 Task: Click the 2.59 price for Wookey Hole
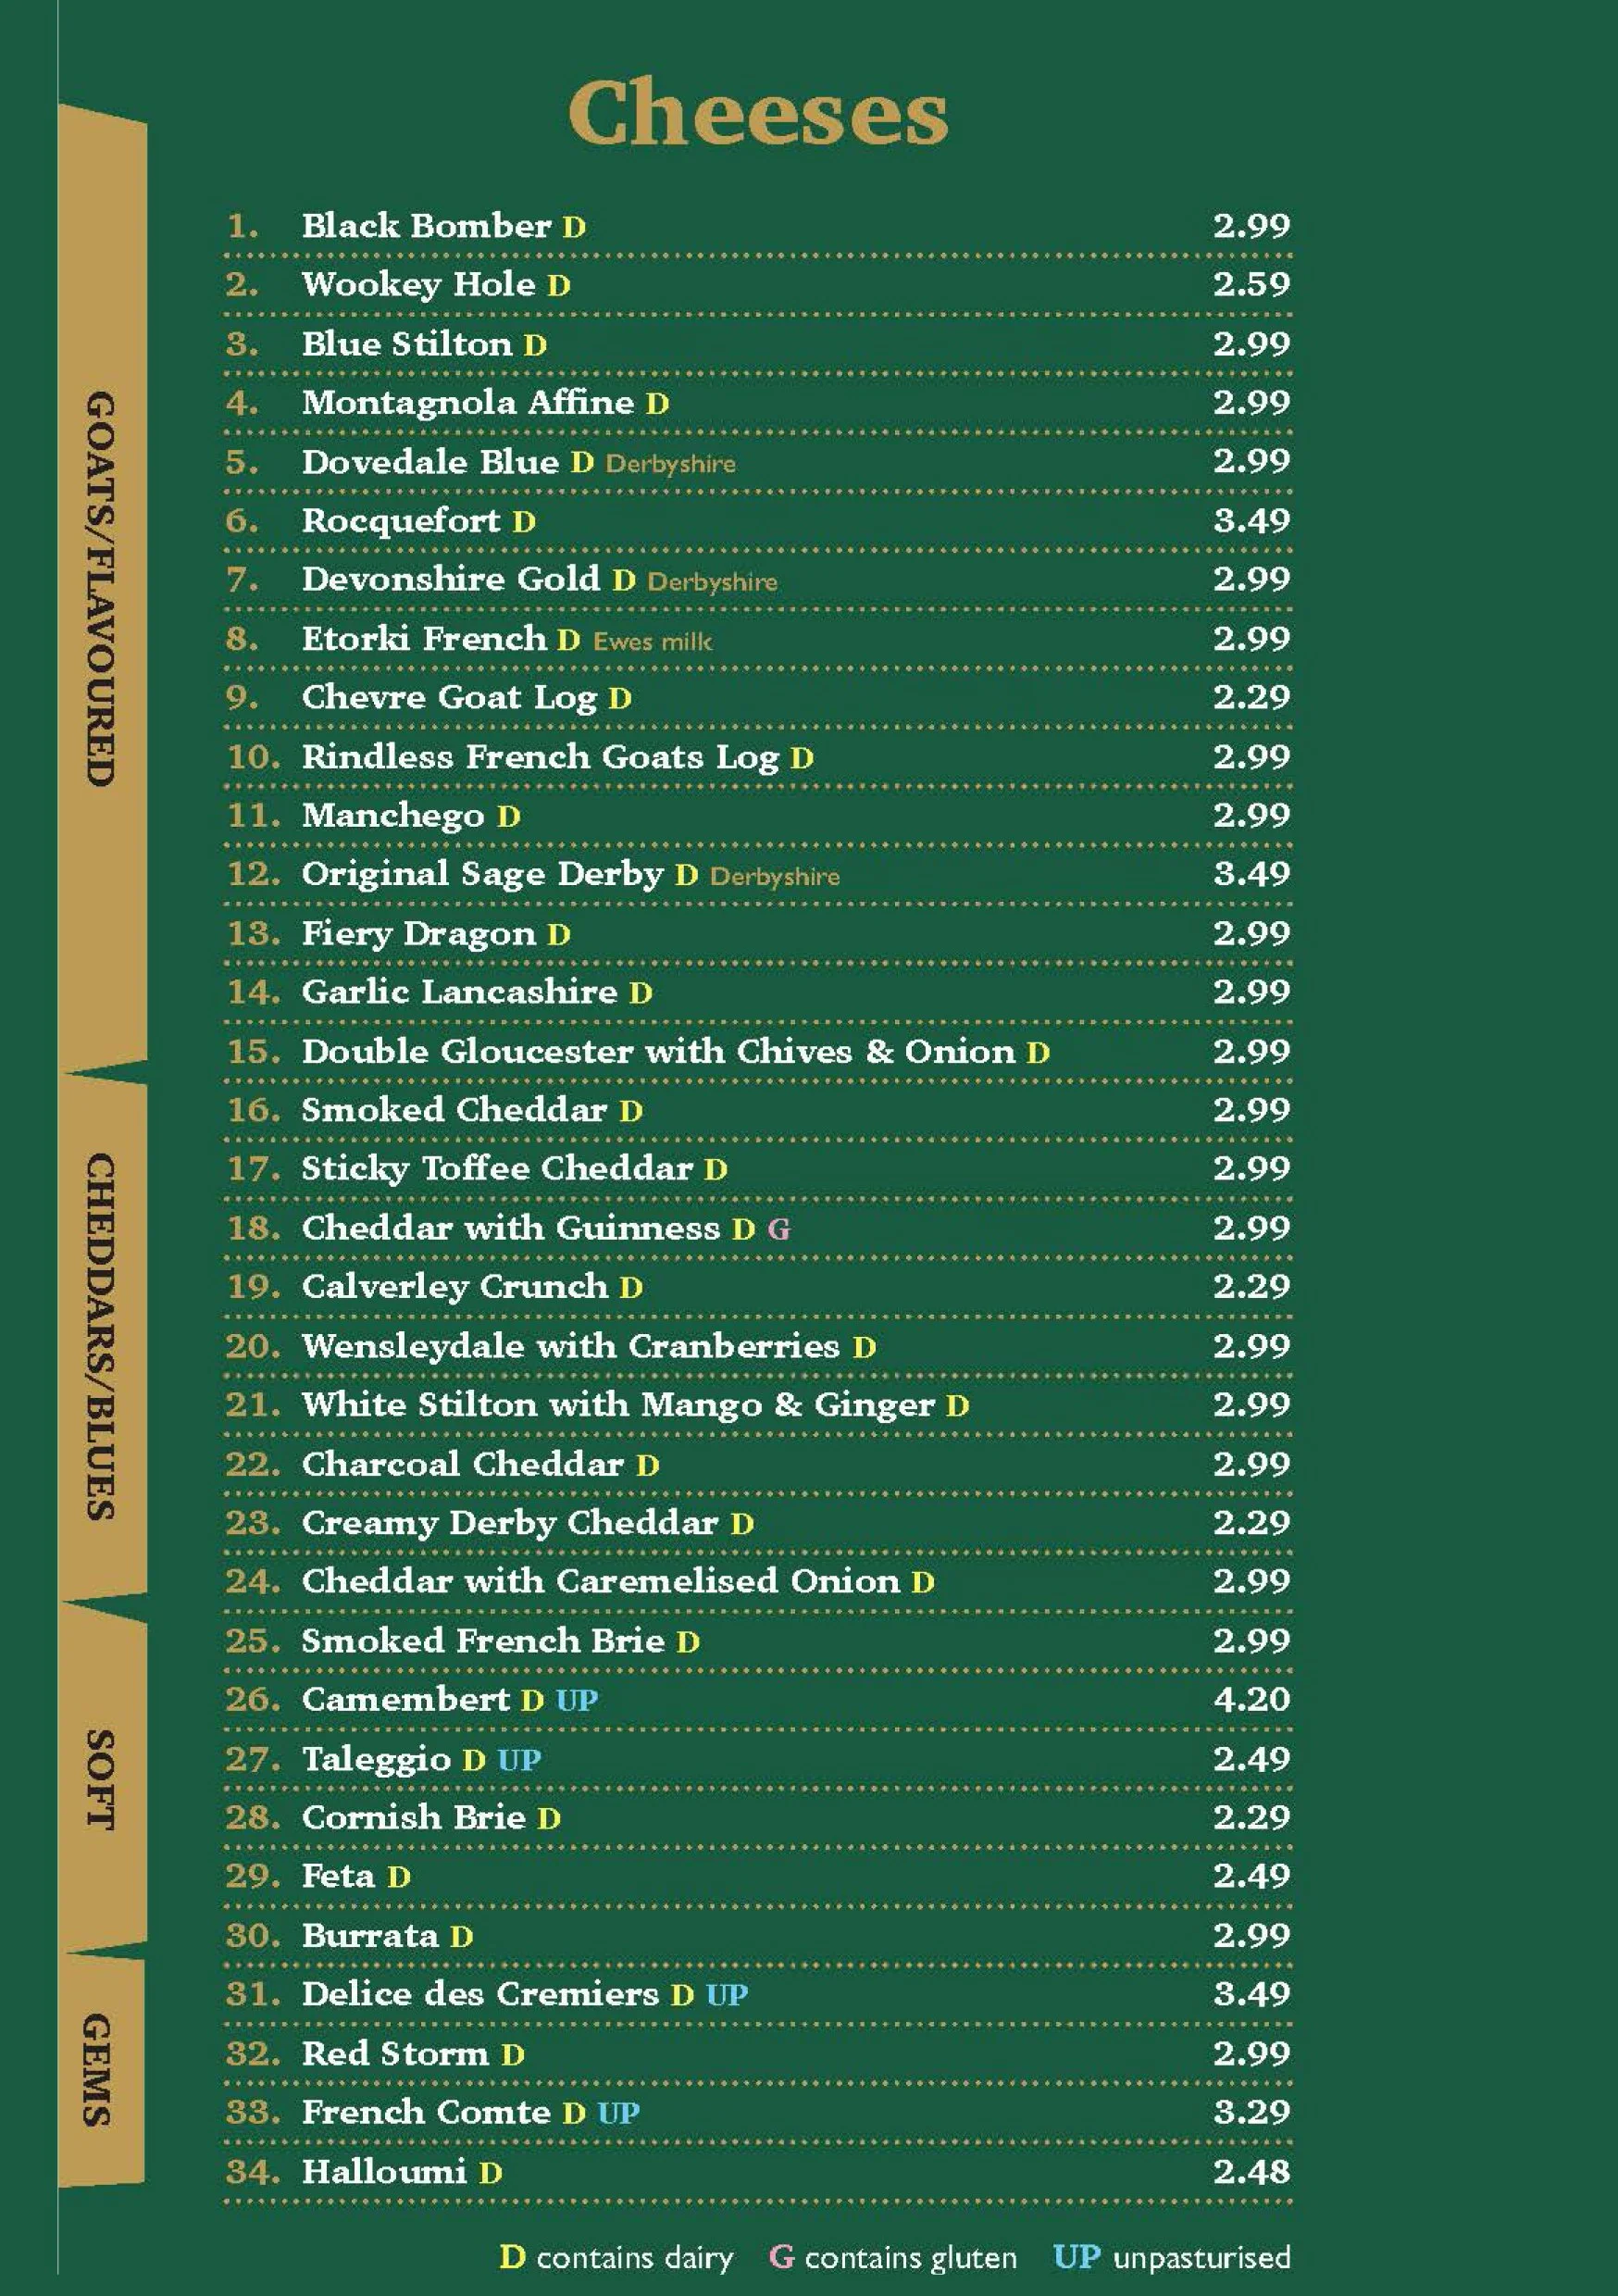tap(1252, 285)
